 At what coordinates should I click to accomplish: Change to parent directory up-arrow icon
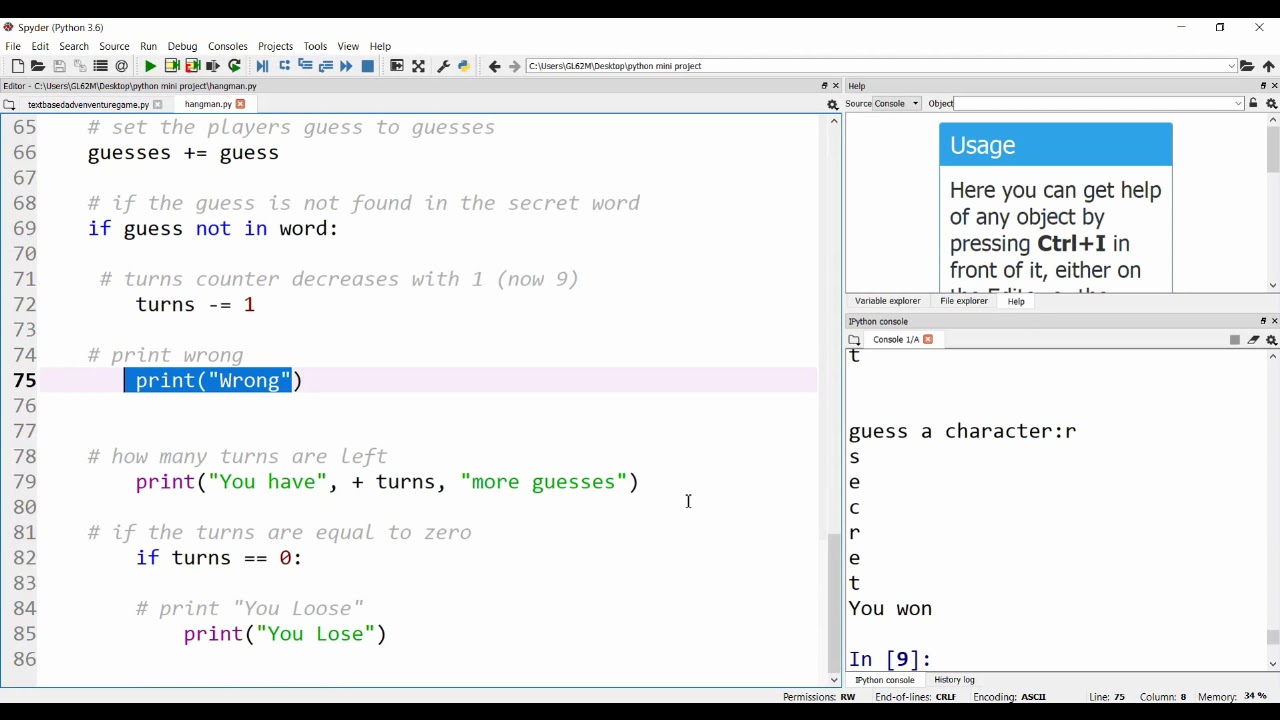coord(1269,66)
